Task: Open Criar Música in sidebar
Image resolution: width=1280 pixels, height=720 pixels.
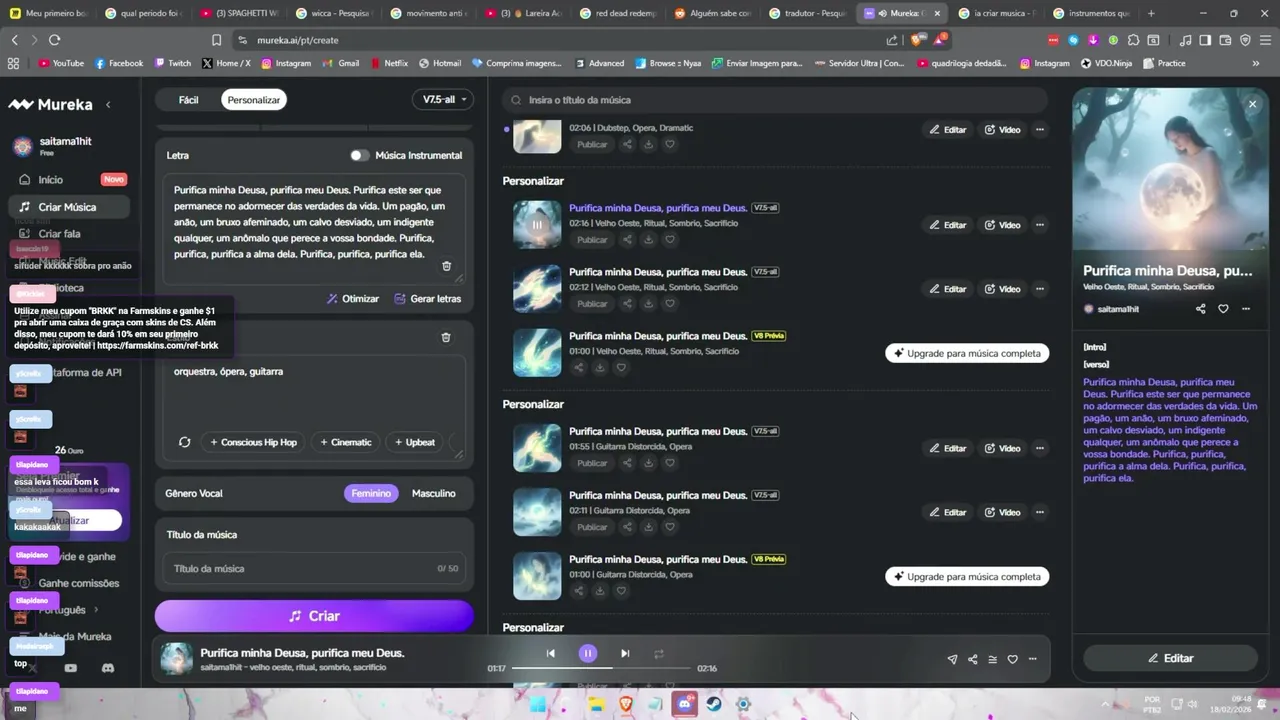Action: (x=67, y=207)
